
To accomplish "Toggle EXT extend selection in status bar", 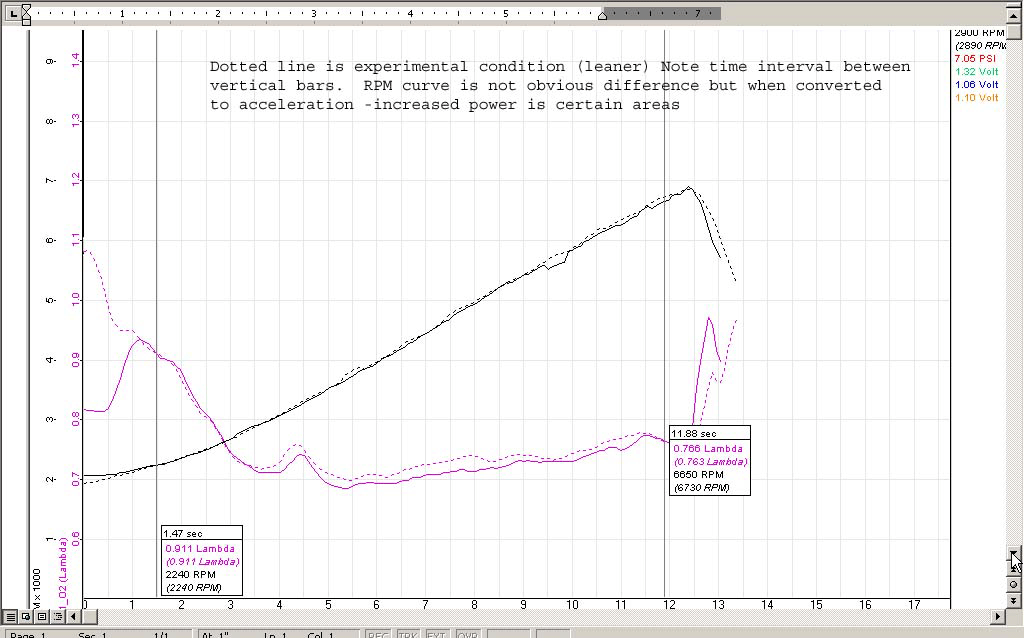I will click(436, 635).
